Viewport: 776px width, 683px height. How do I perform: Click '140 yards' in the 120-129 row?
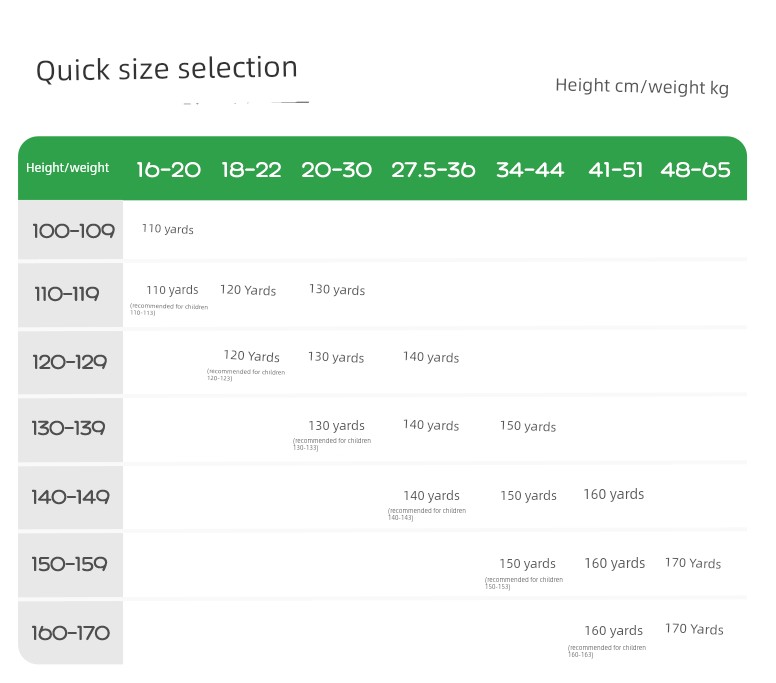(x=431, y=357)
